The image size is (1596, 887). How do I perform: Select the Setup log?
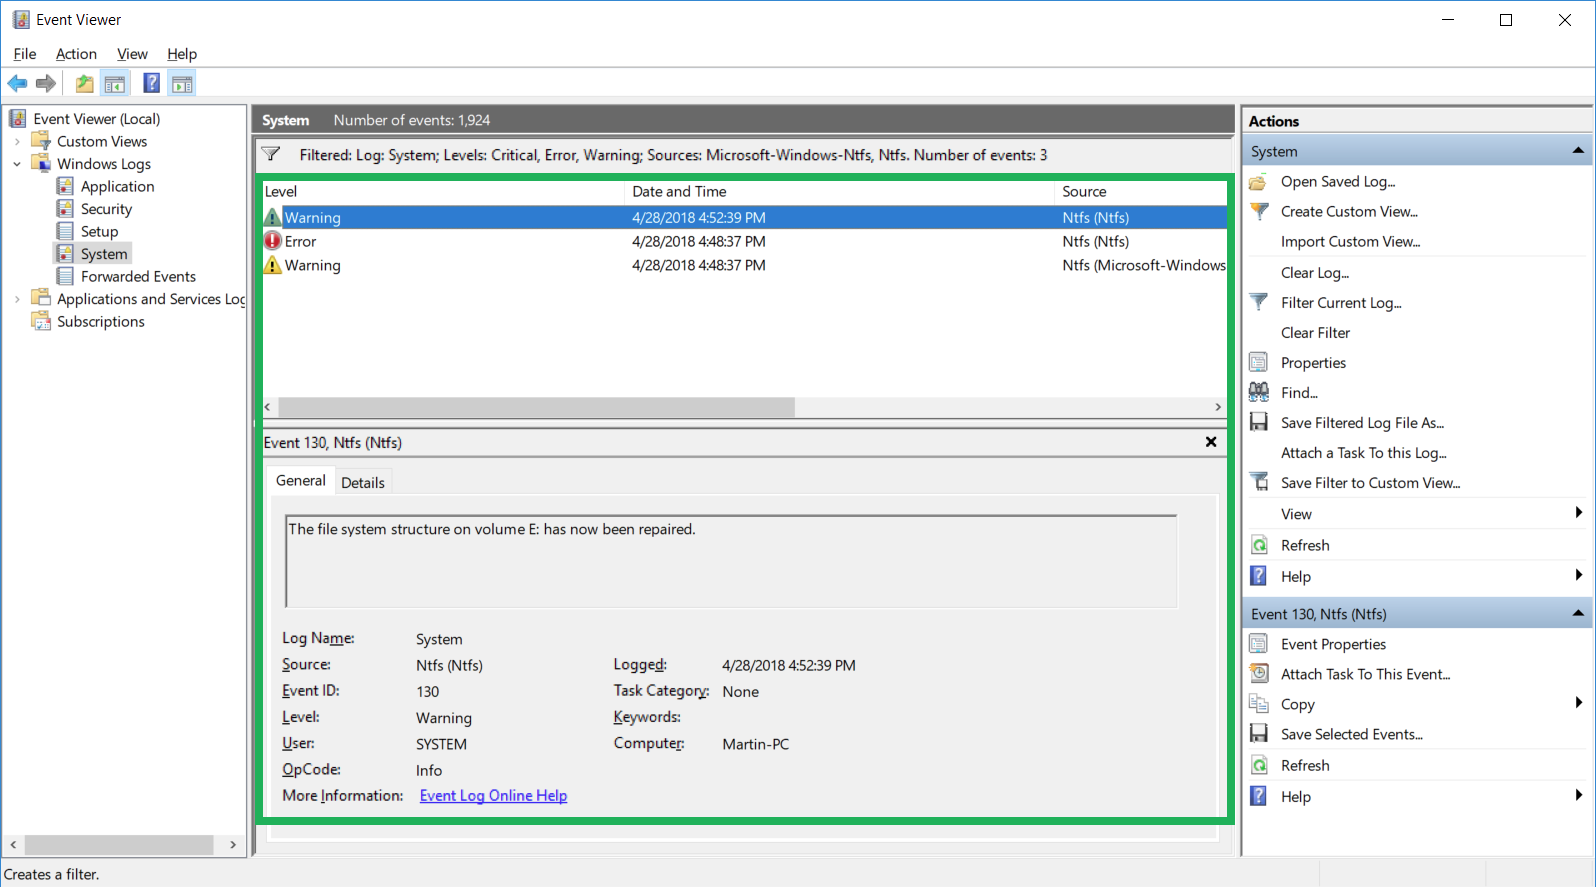99,232
